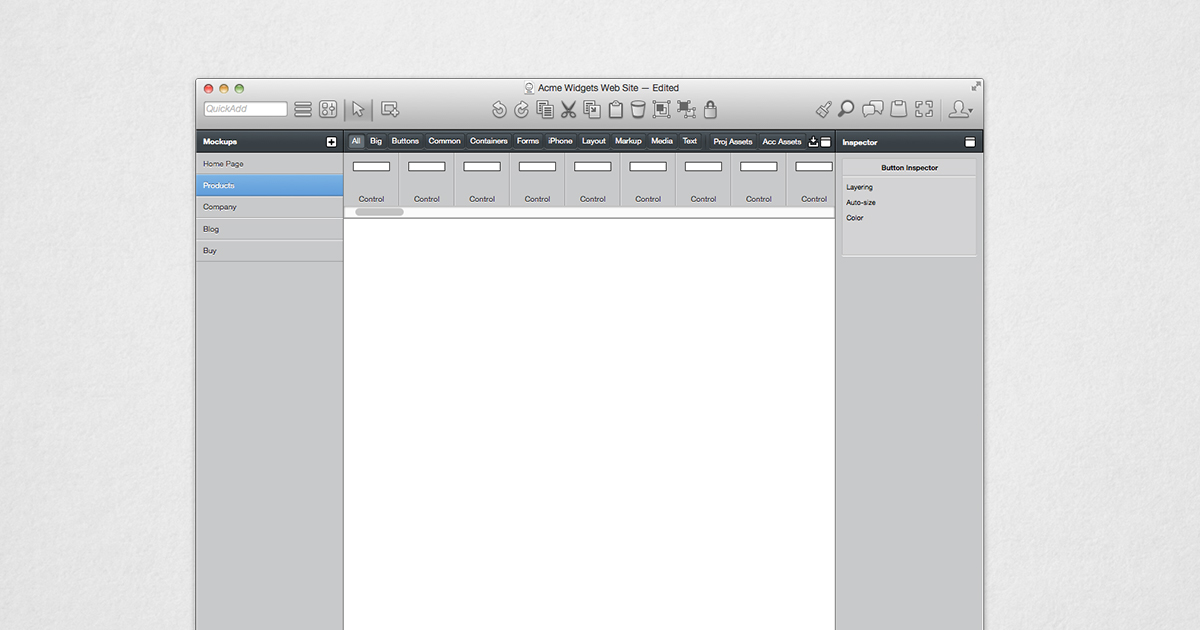Image resolution: width=1200 pixels, height=630 pixels.
Task: Switch to the iPhone category tab
Action: pos(560,141)
